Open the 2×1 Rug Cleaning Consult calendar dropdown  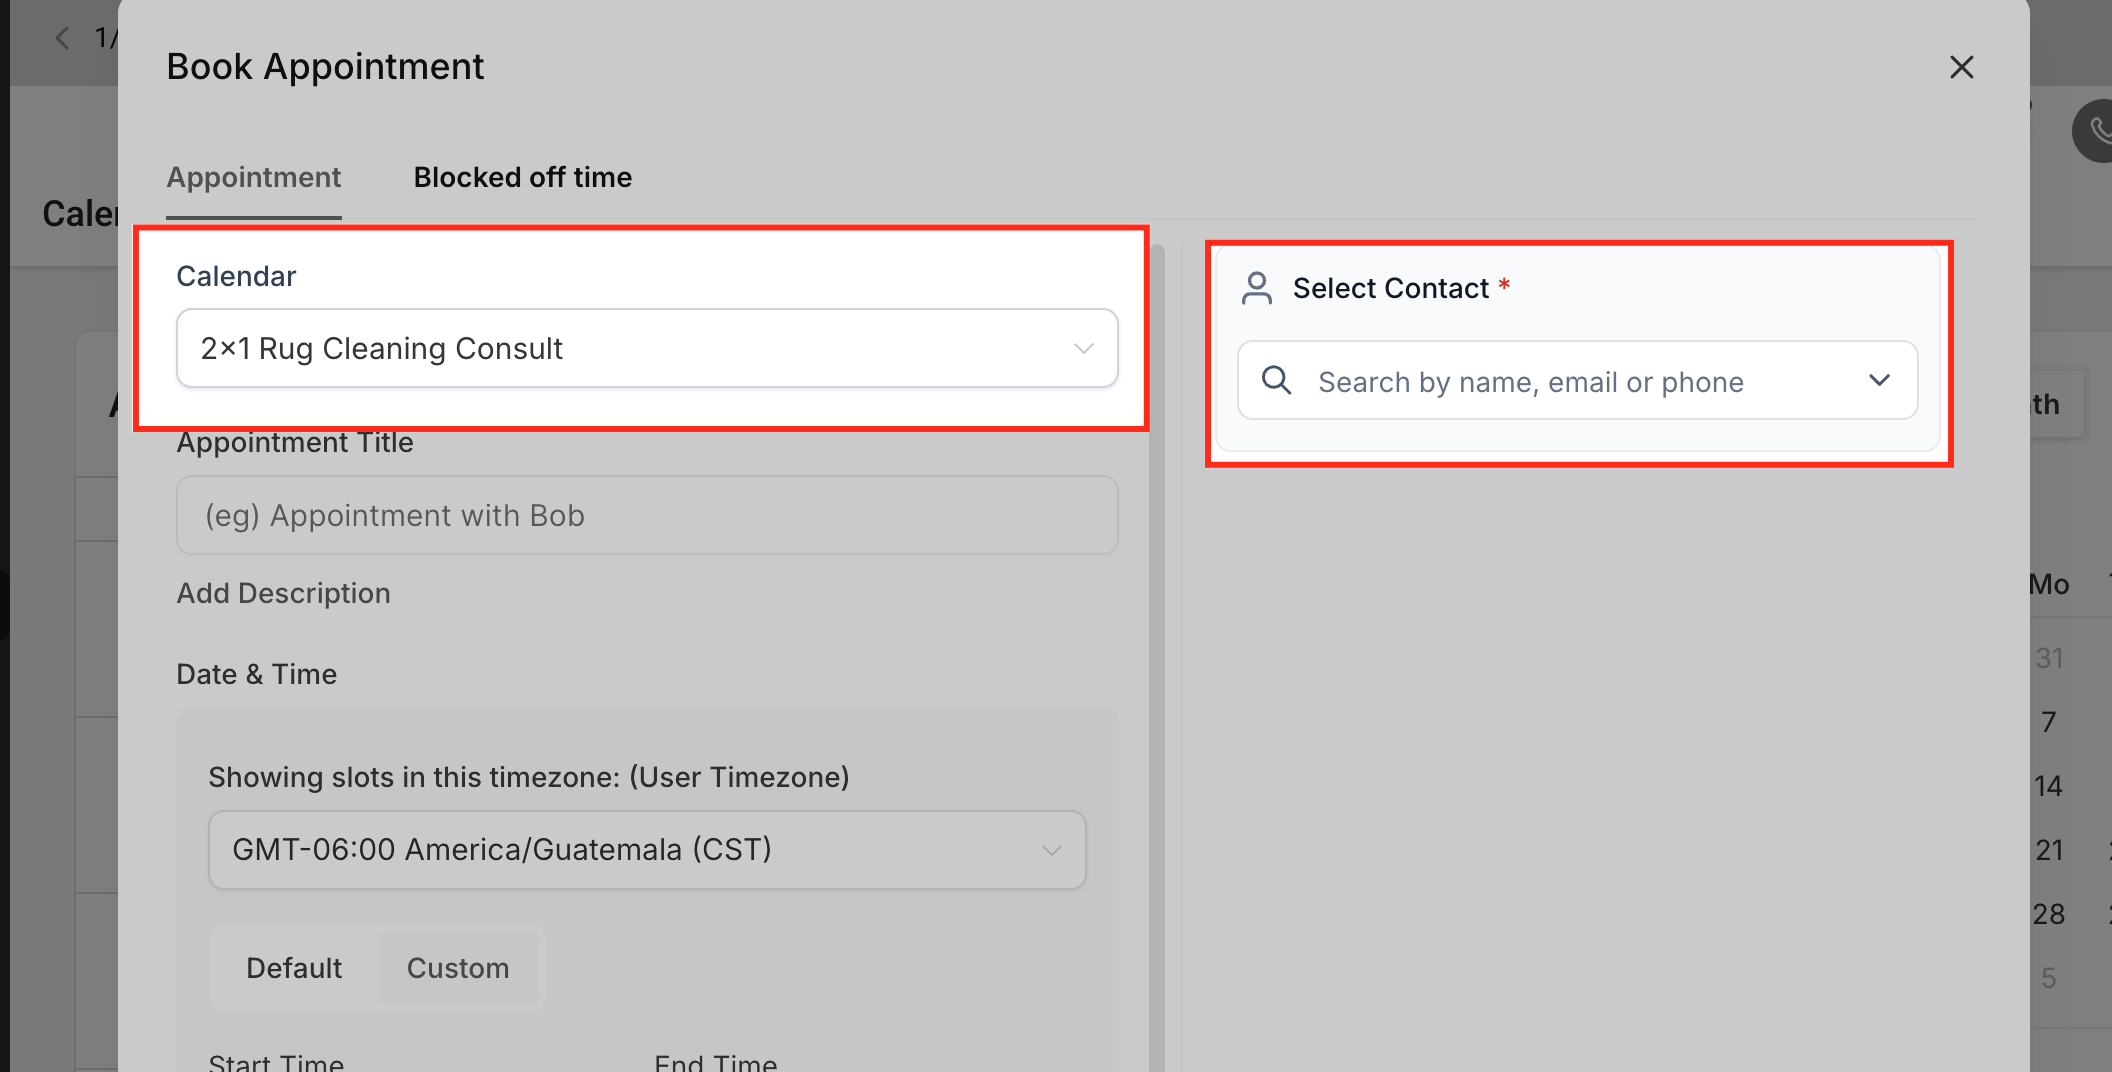[647, 348]
